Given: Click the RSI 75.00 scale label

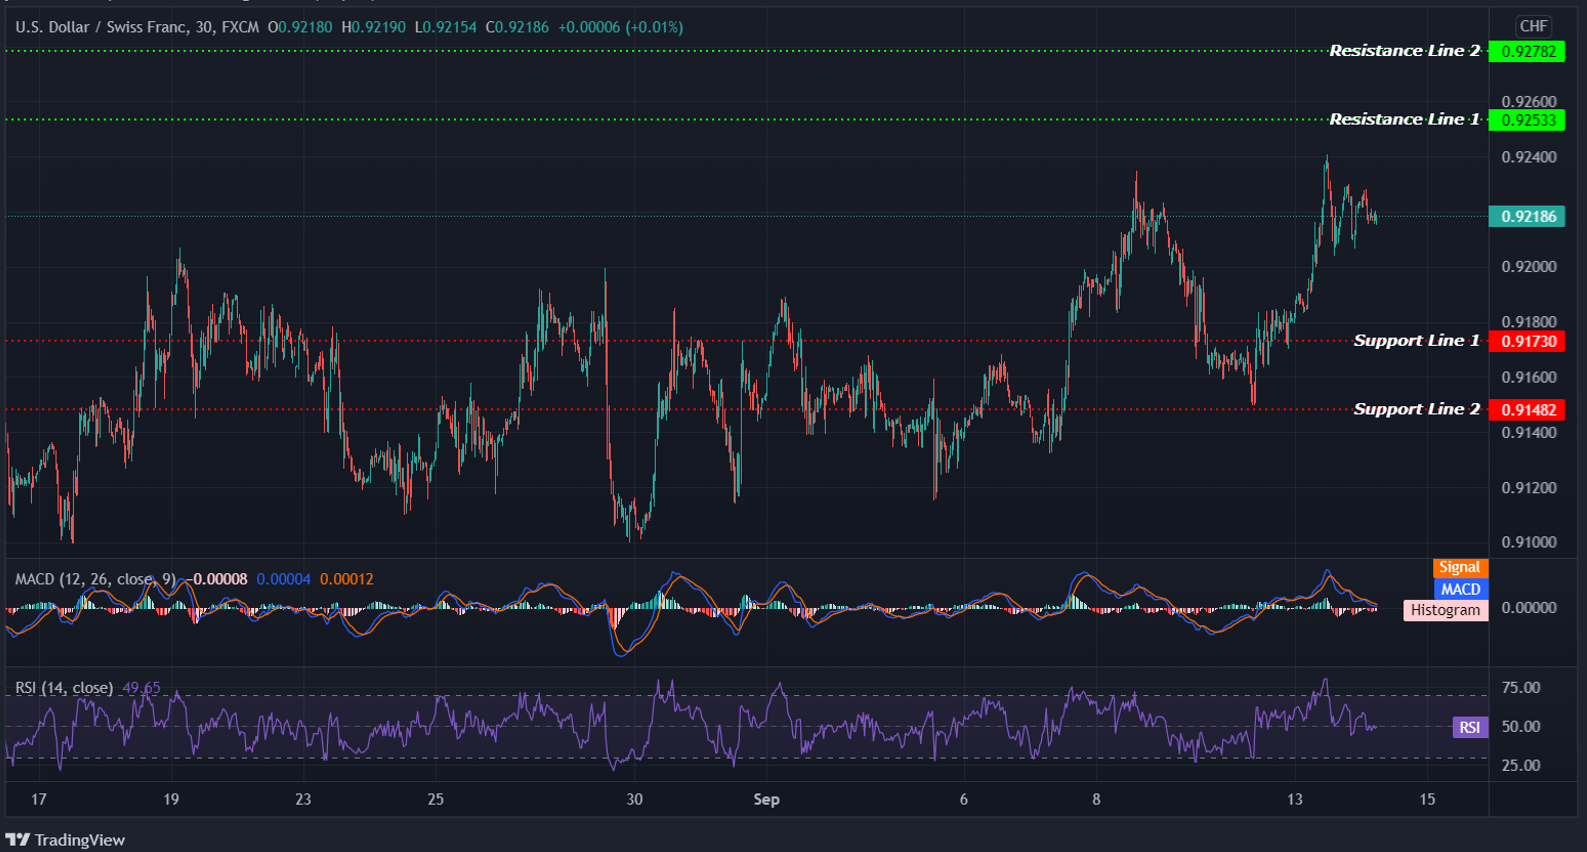Looking at the screenshot, I should point(1521,688).
